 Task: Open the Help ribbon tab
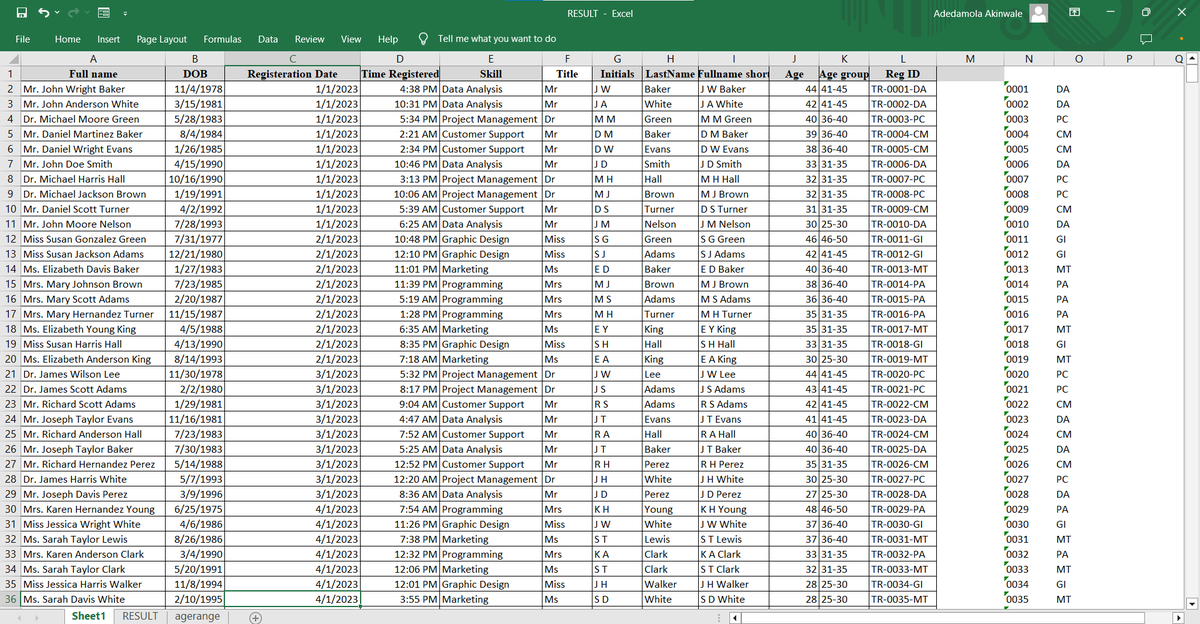[x=388, y=39]
